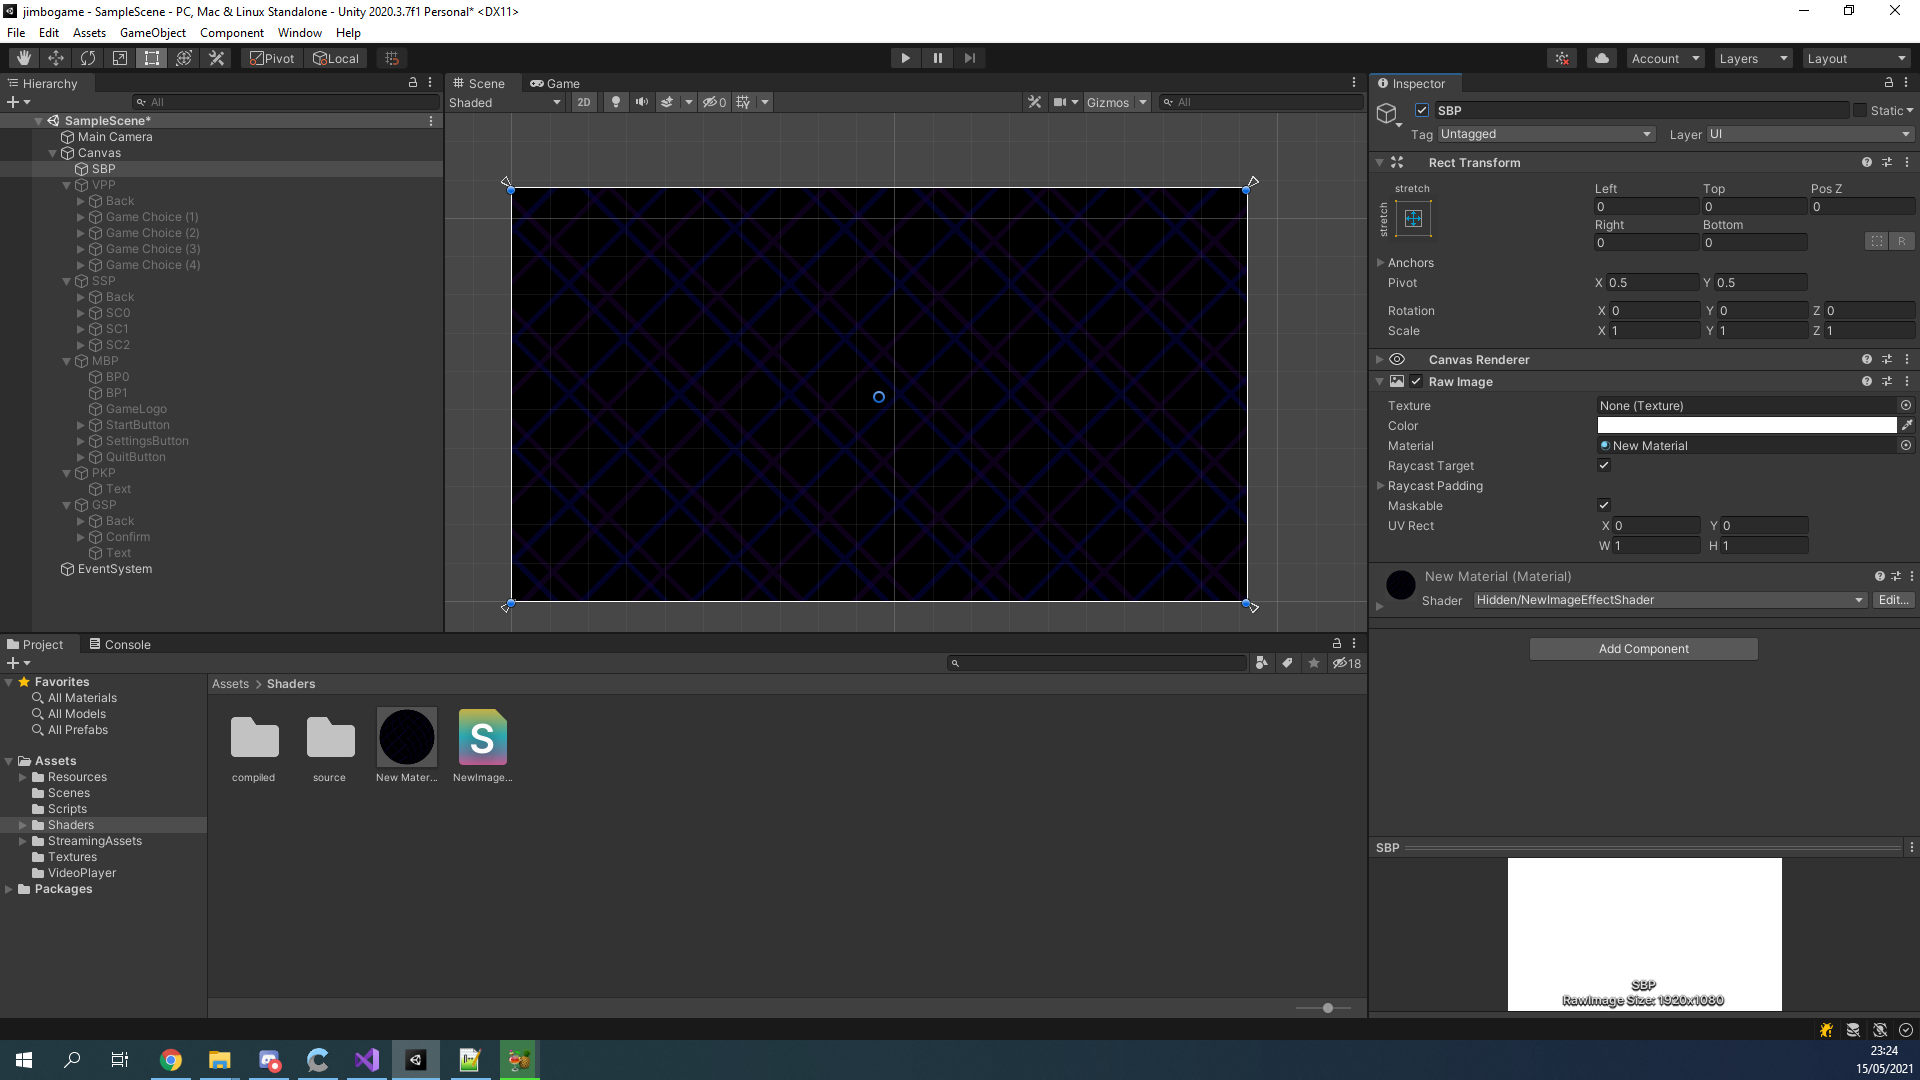Open the Layers dropdown
1920x1080 pixels.
[1752, 57]
